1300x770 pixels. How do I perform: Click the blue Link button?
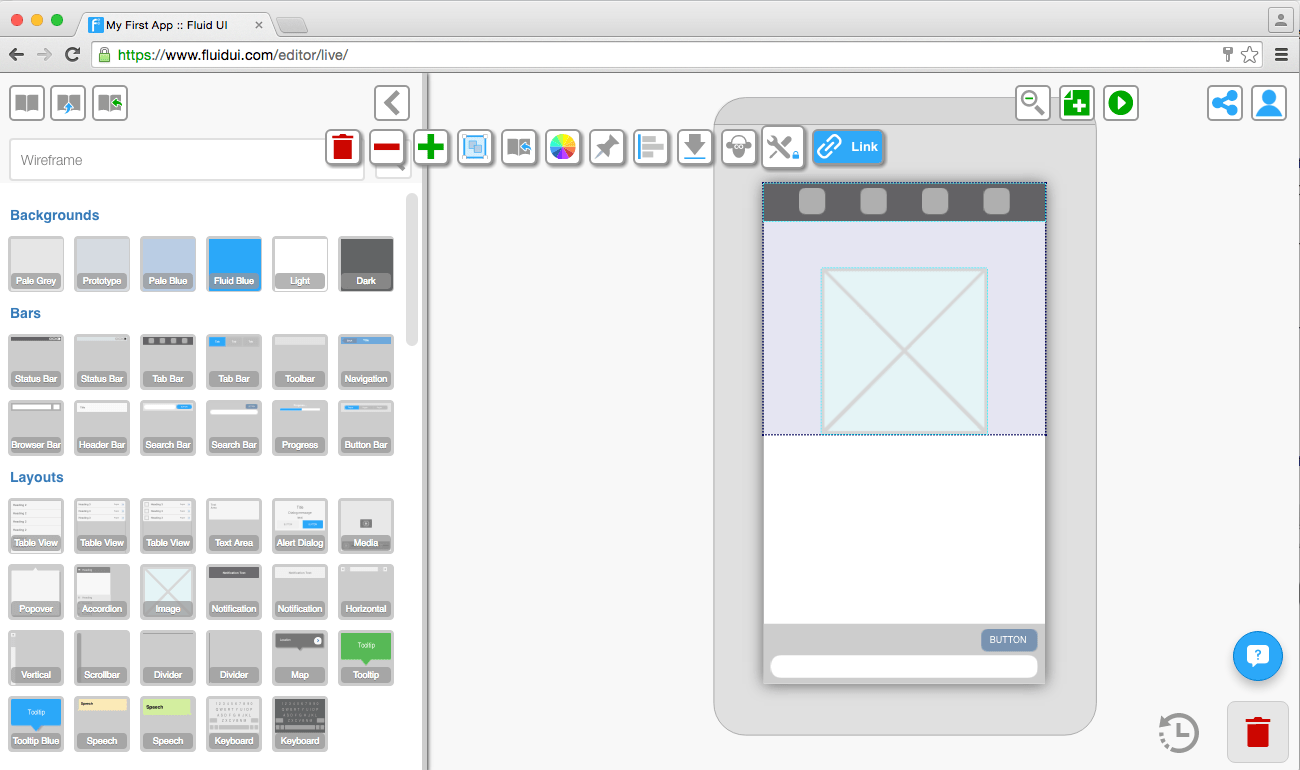[848, 147]
